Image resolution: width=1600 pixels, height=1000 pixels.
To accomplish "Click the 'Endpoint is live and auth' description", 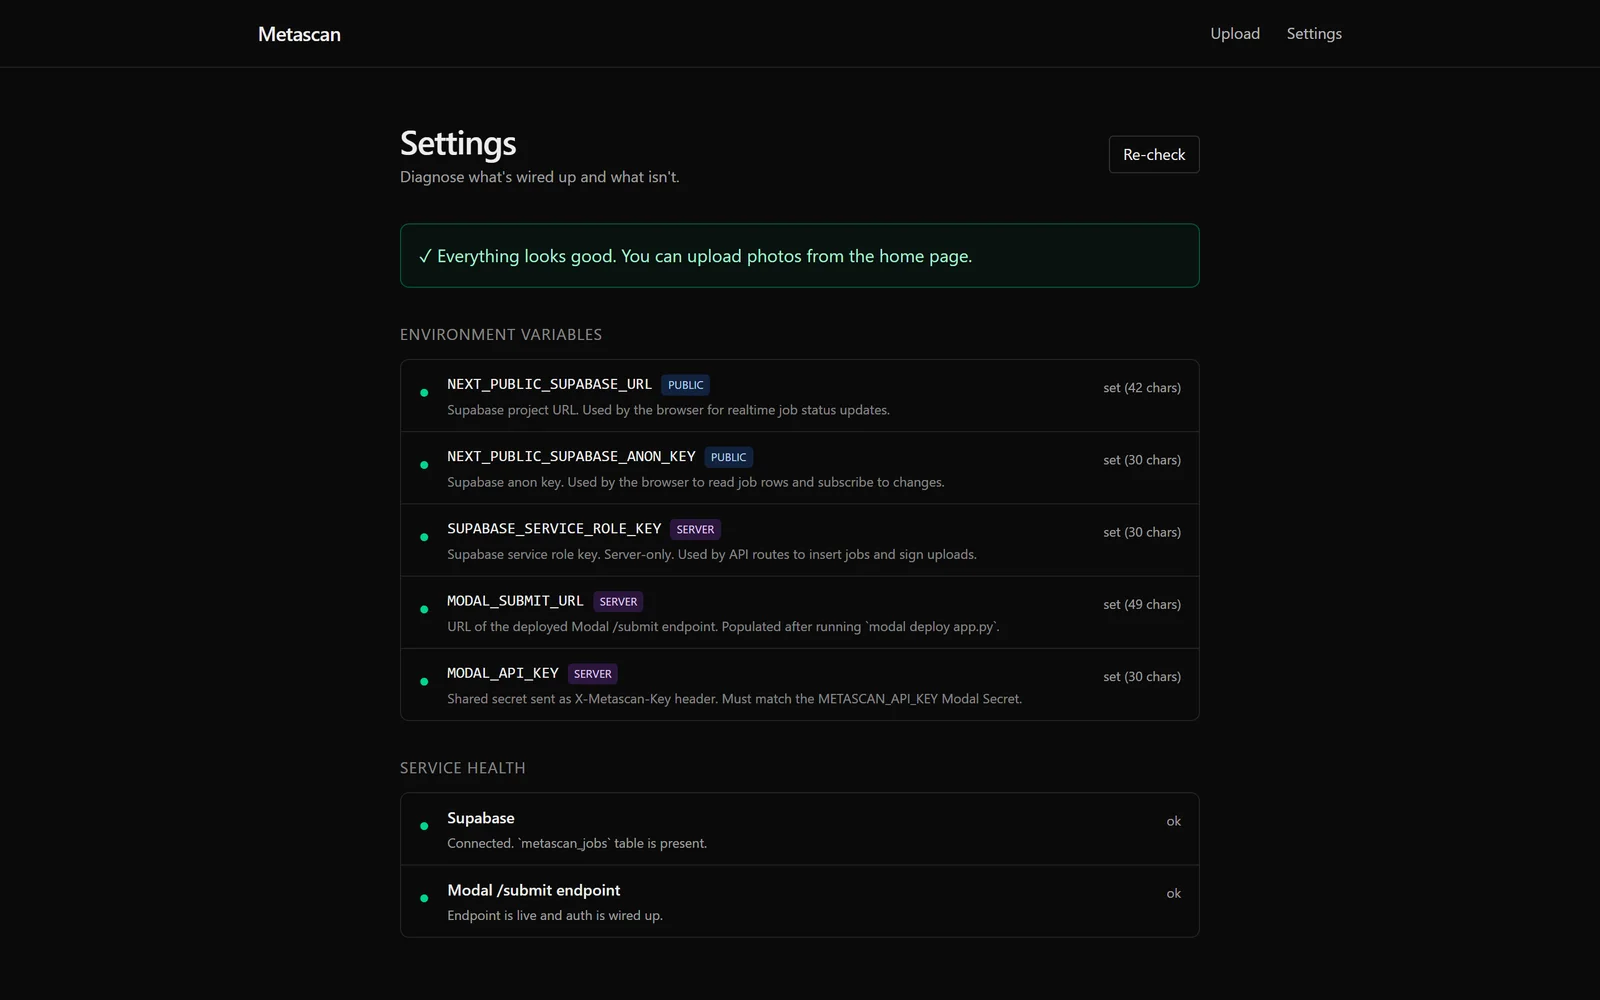I will pyautogui.click(x=555, y=915).
